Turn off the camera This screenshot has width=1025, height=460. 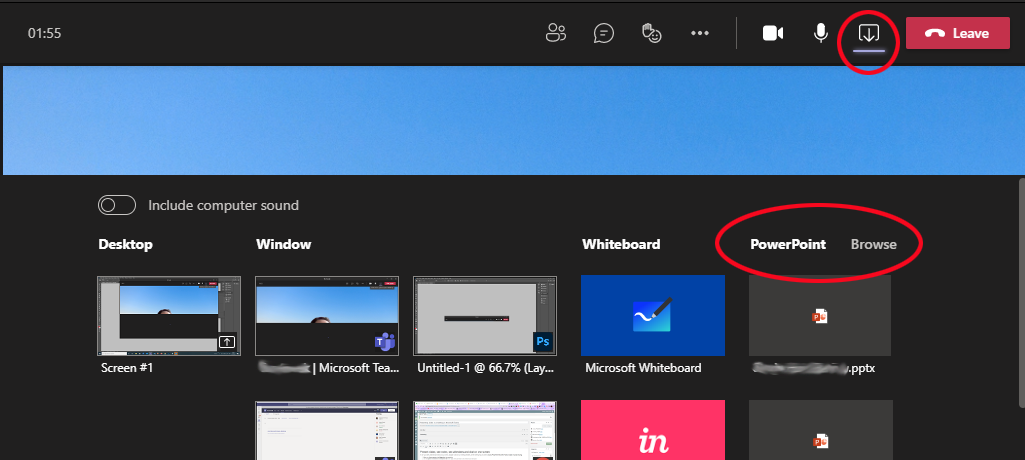(772, 33)
